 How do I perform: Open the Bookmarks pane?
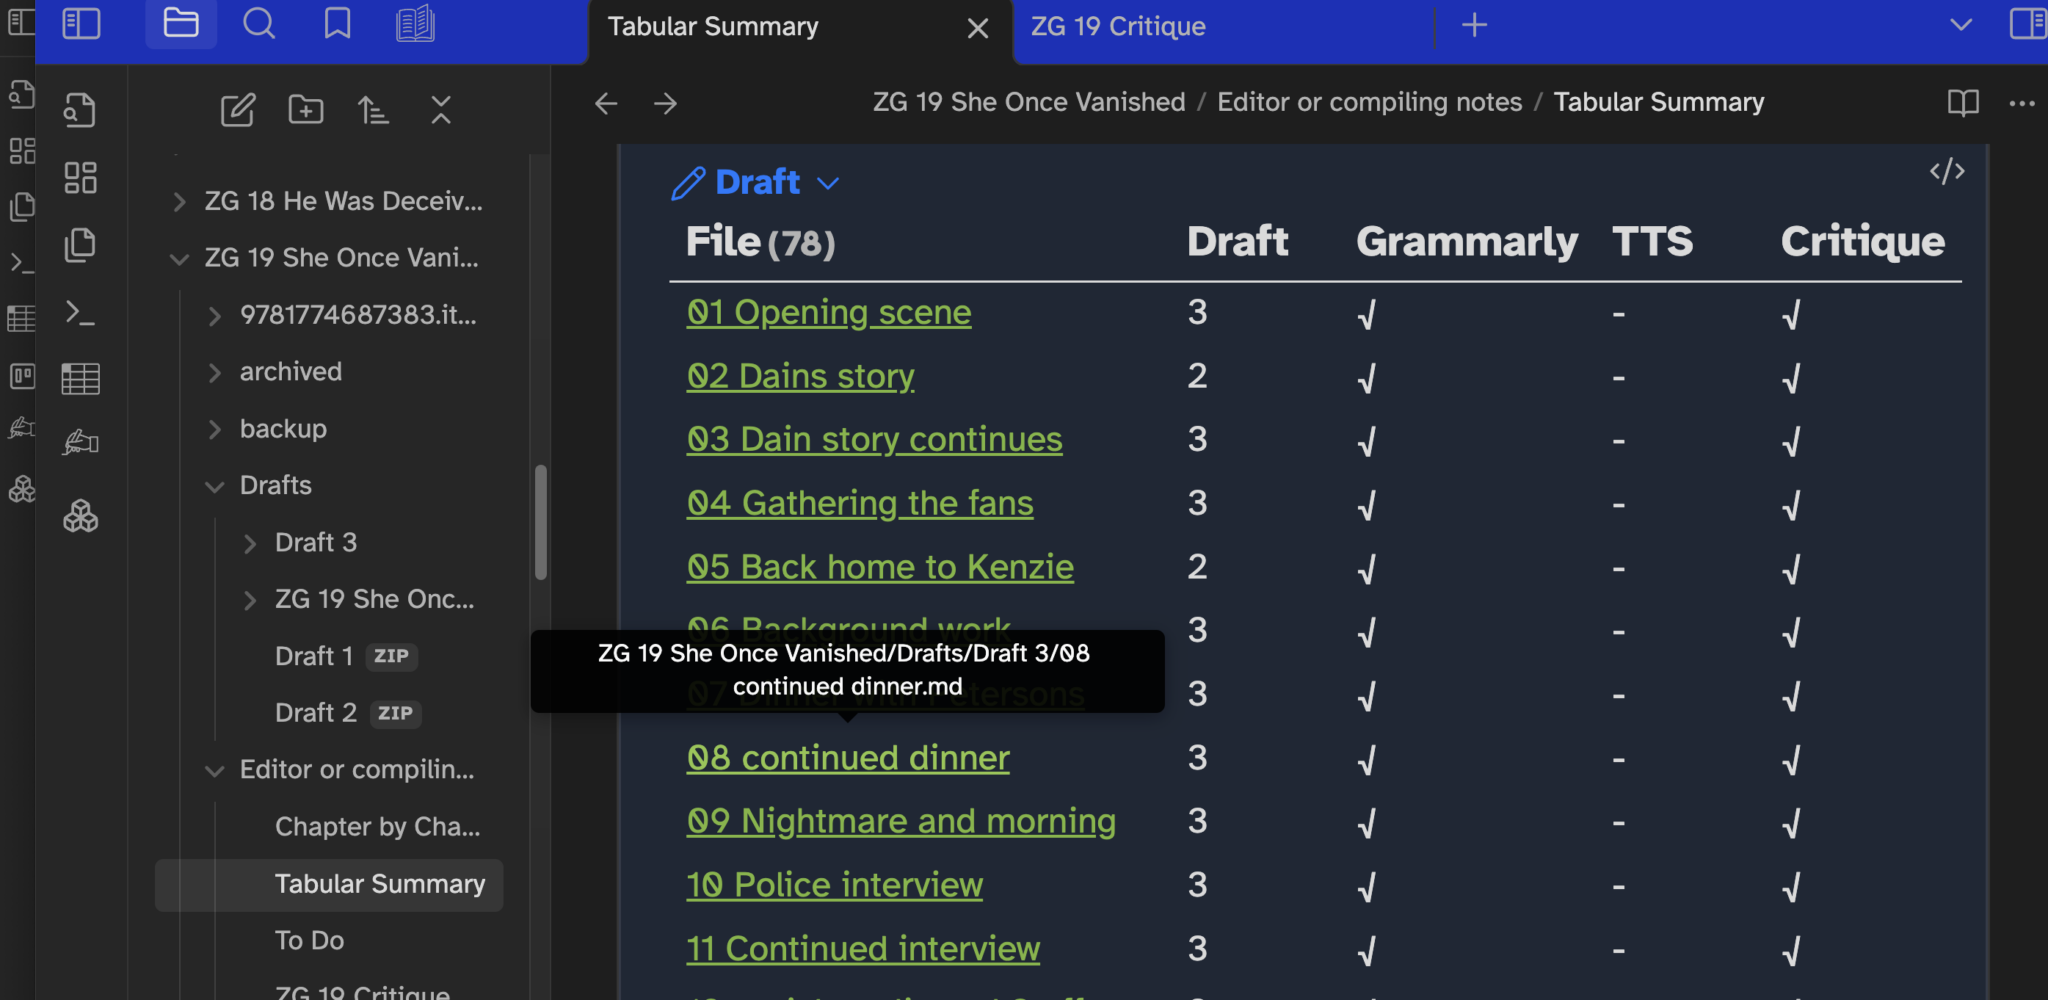(337, 24)
